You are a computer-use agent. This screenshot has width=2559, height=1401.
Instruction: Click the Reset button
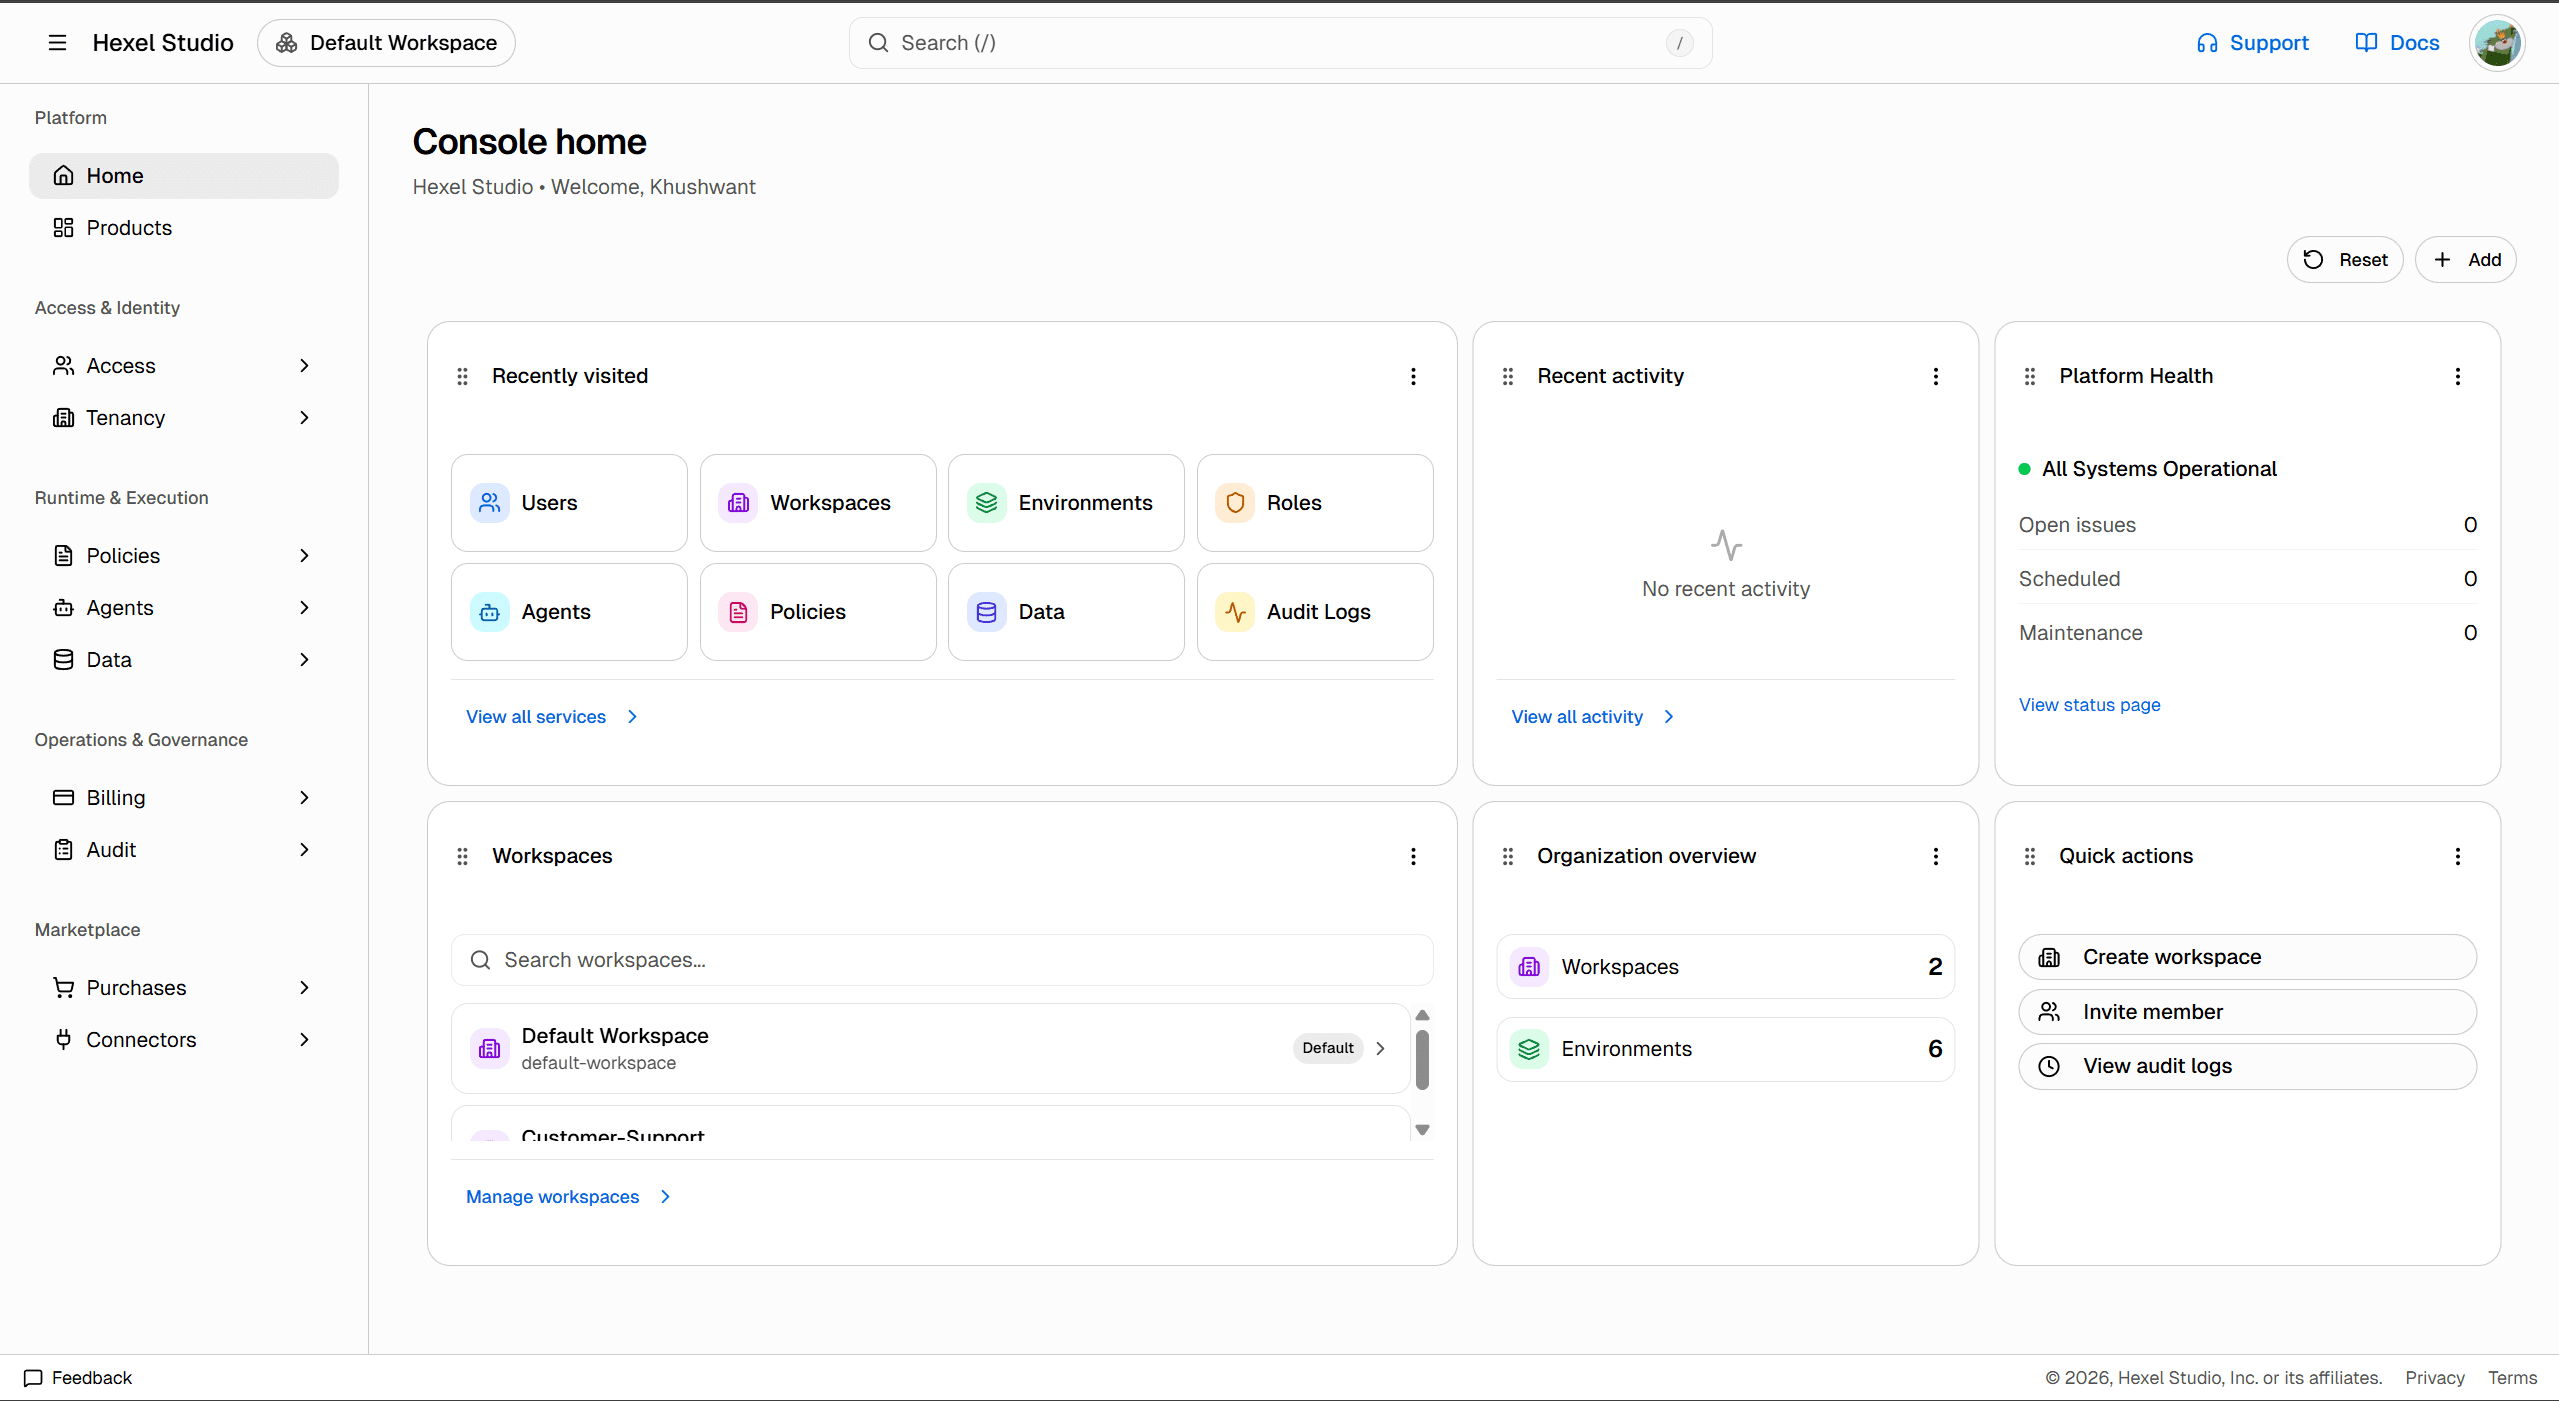click(x=2344, y=260)
